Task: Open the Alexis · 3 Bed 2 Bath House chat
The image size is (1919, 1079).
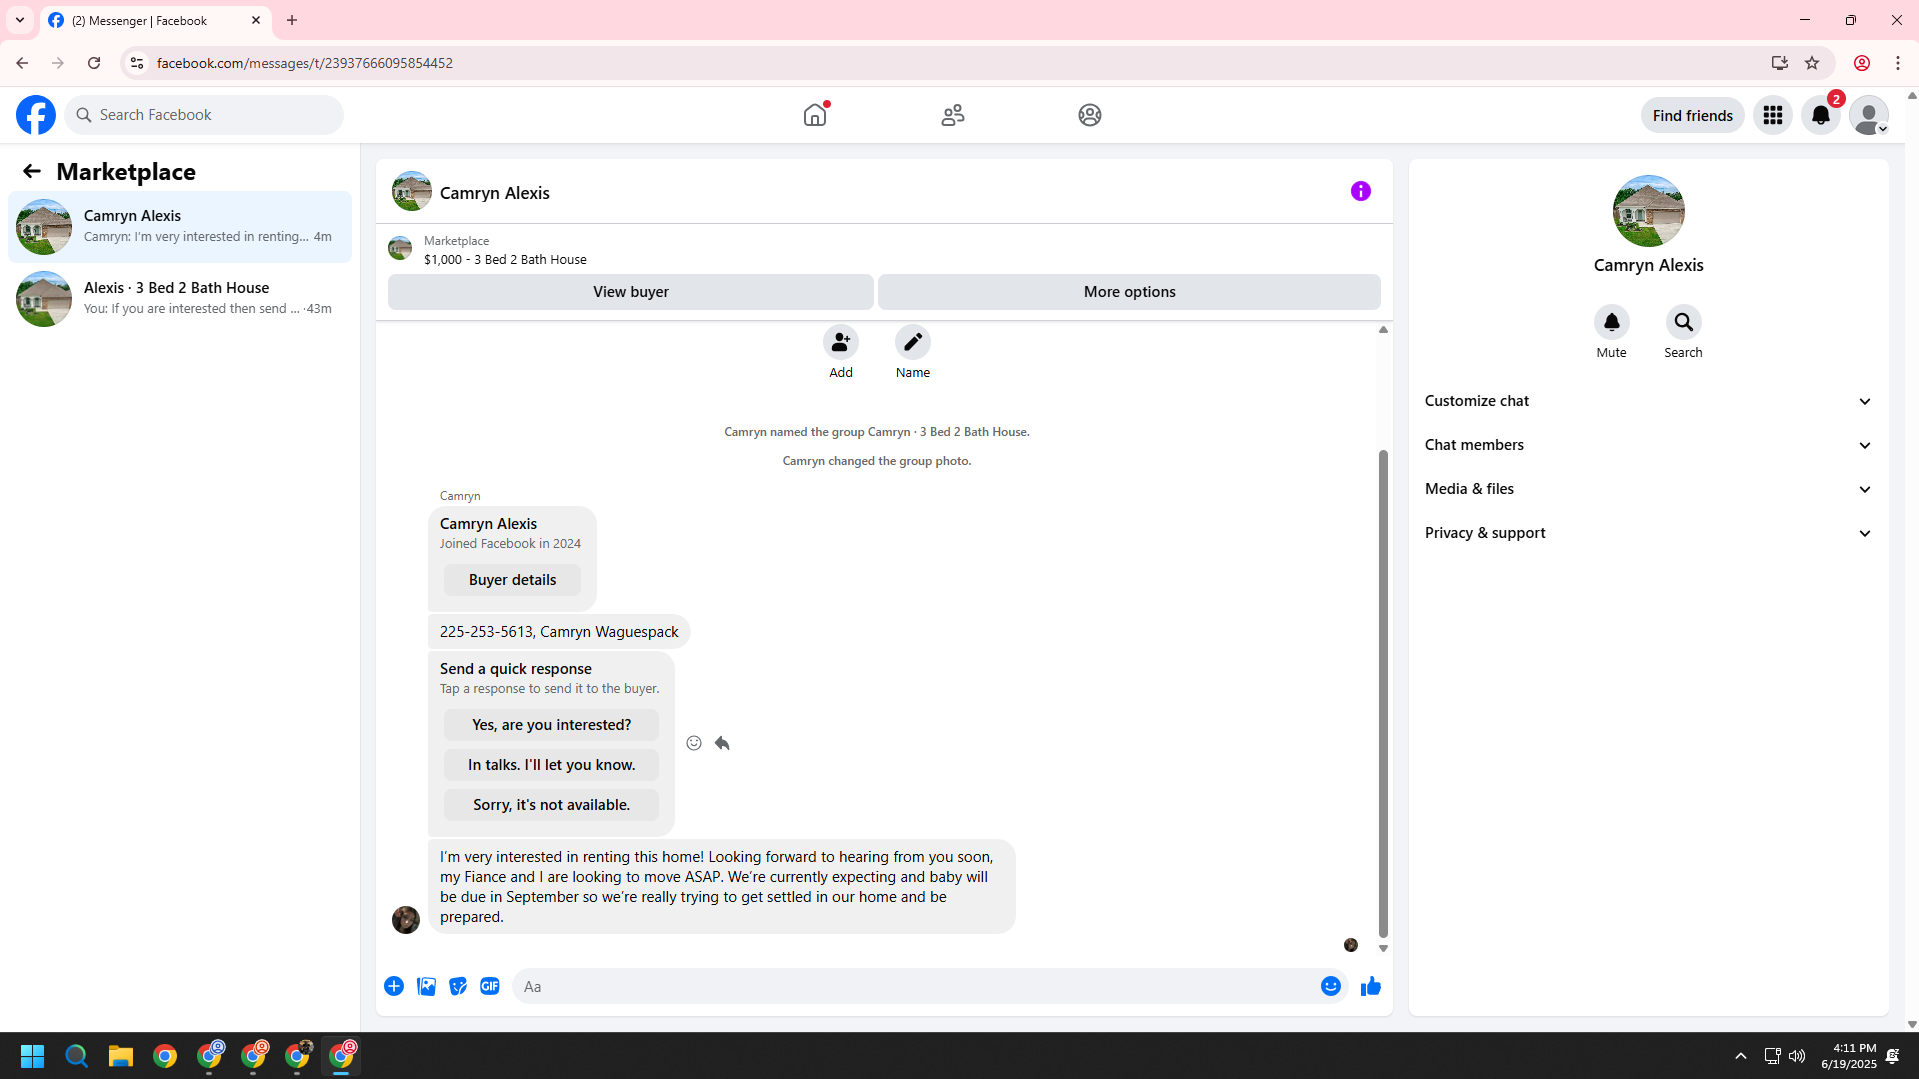Action: [180, 299]
